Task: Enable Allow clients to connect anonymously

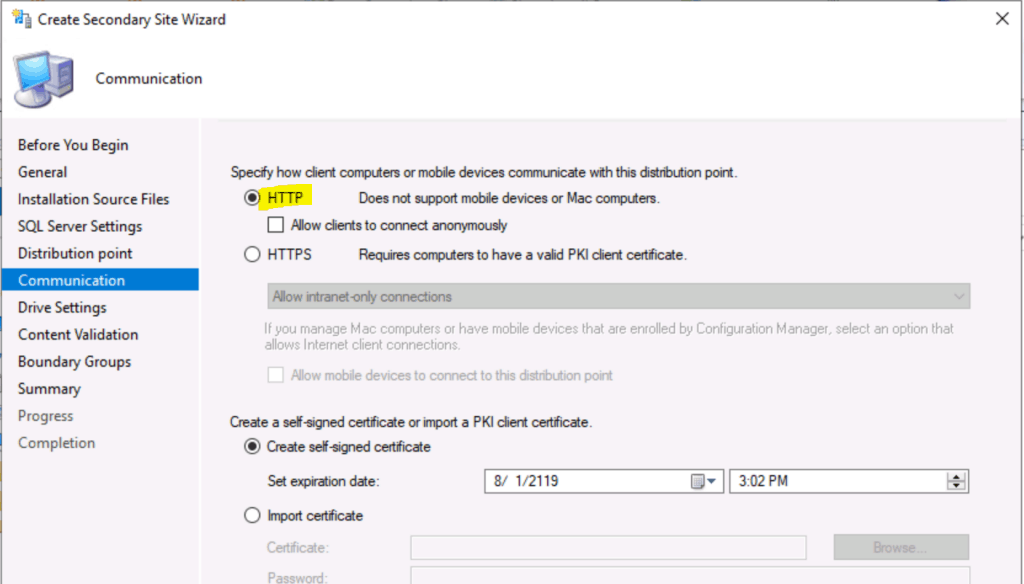Action: click(276, 225)
